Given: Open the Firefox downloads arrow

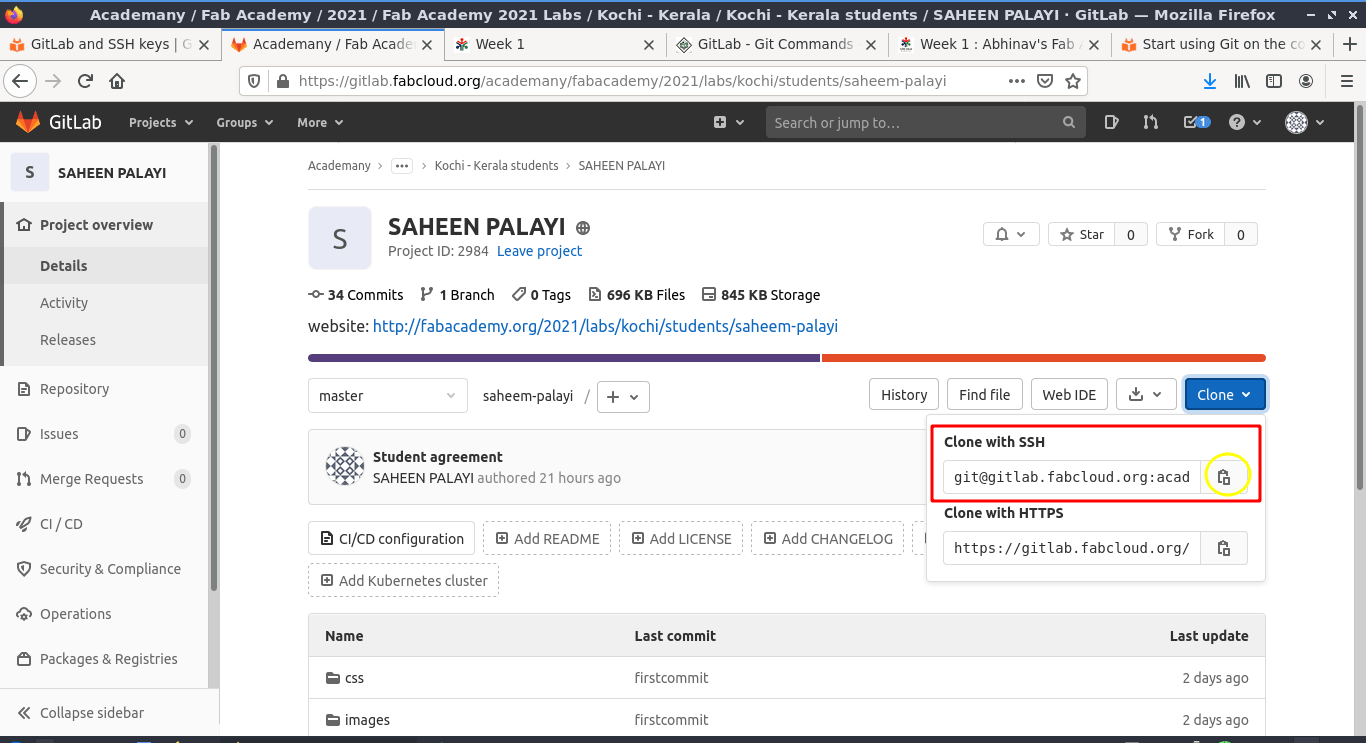Looking at the screenshot, I should pos(1210,81).
